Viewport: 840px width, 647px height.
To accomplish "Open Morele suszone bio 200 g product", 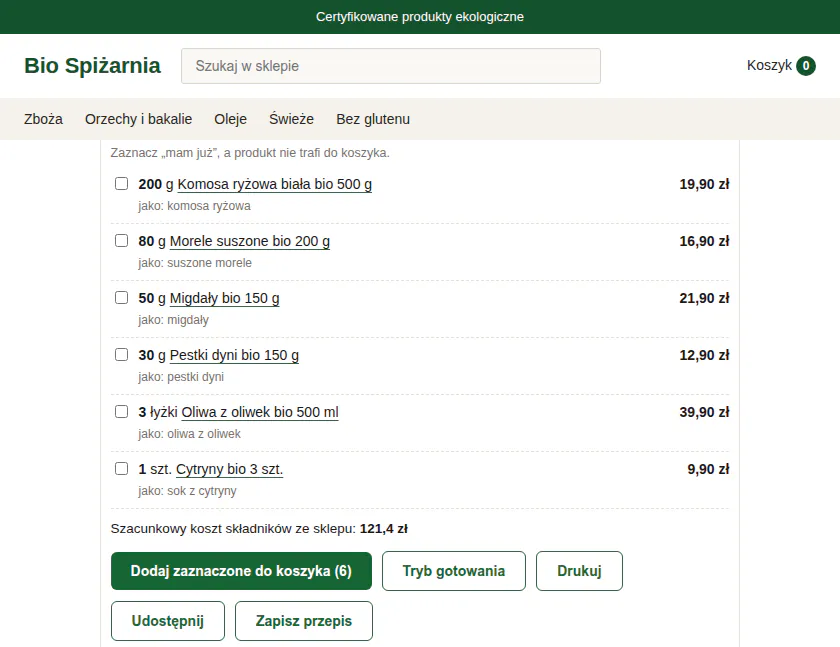I will 250,242.
